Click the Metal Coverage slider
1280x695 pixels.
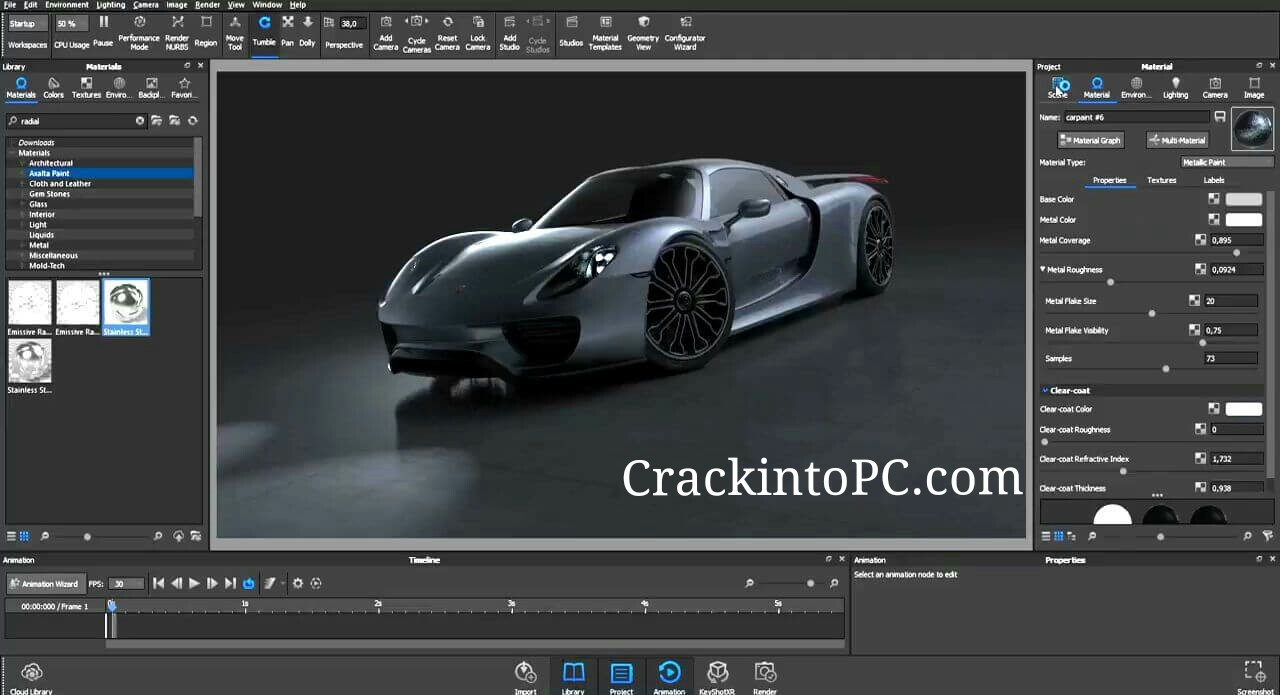click(1154, 253)
